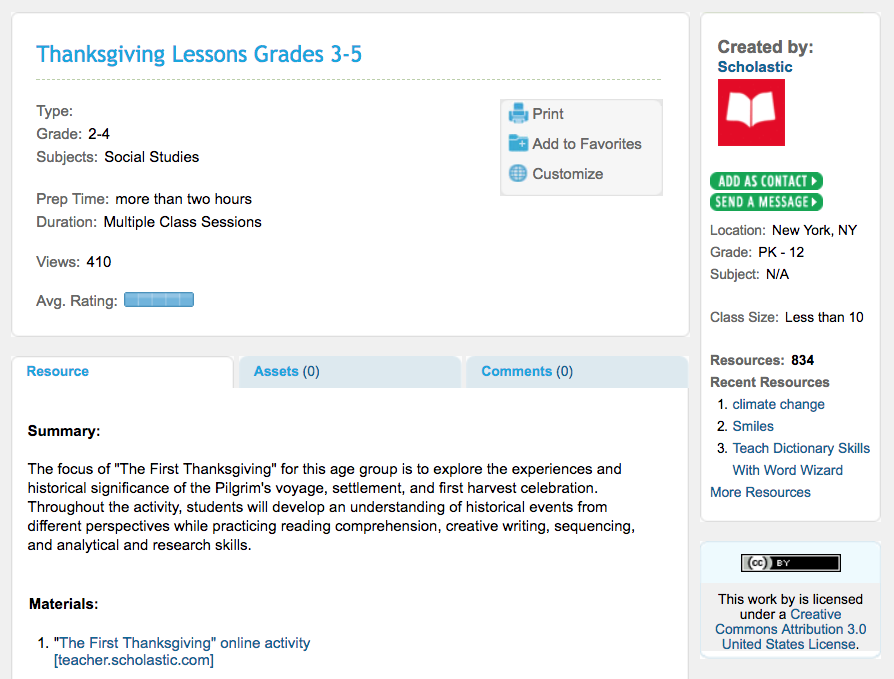Screen dimensions: 894x679
Task: Click the Send a Message button
Action: 766,201
